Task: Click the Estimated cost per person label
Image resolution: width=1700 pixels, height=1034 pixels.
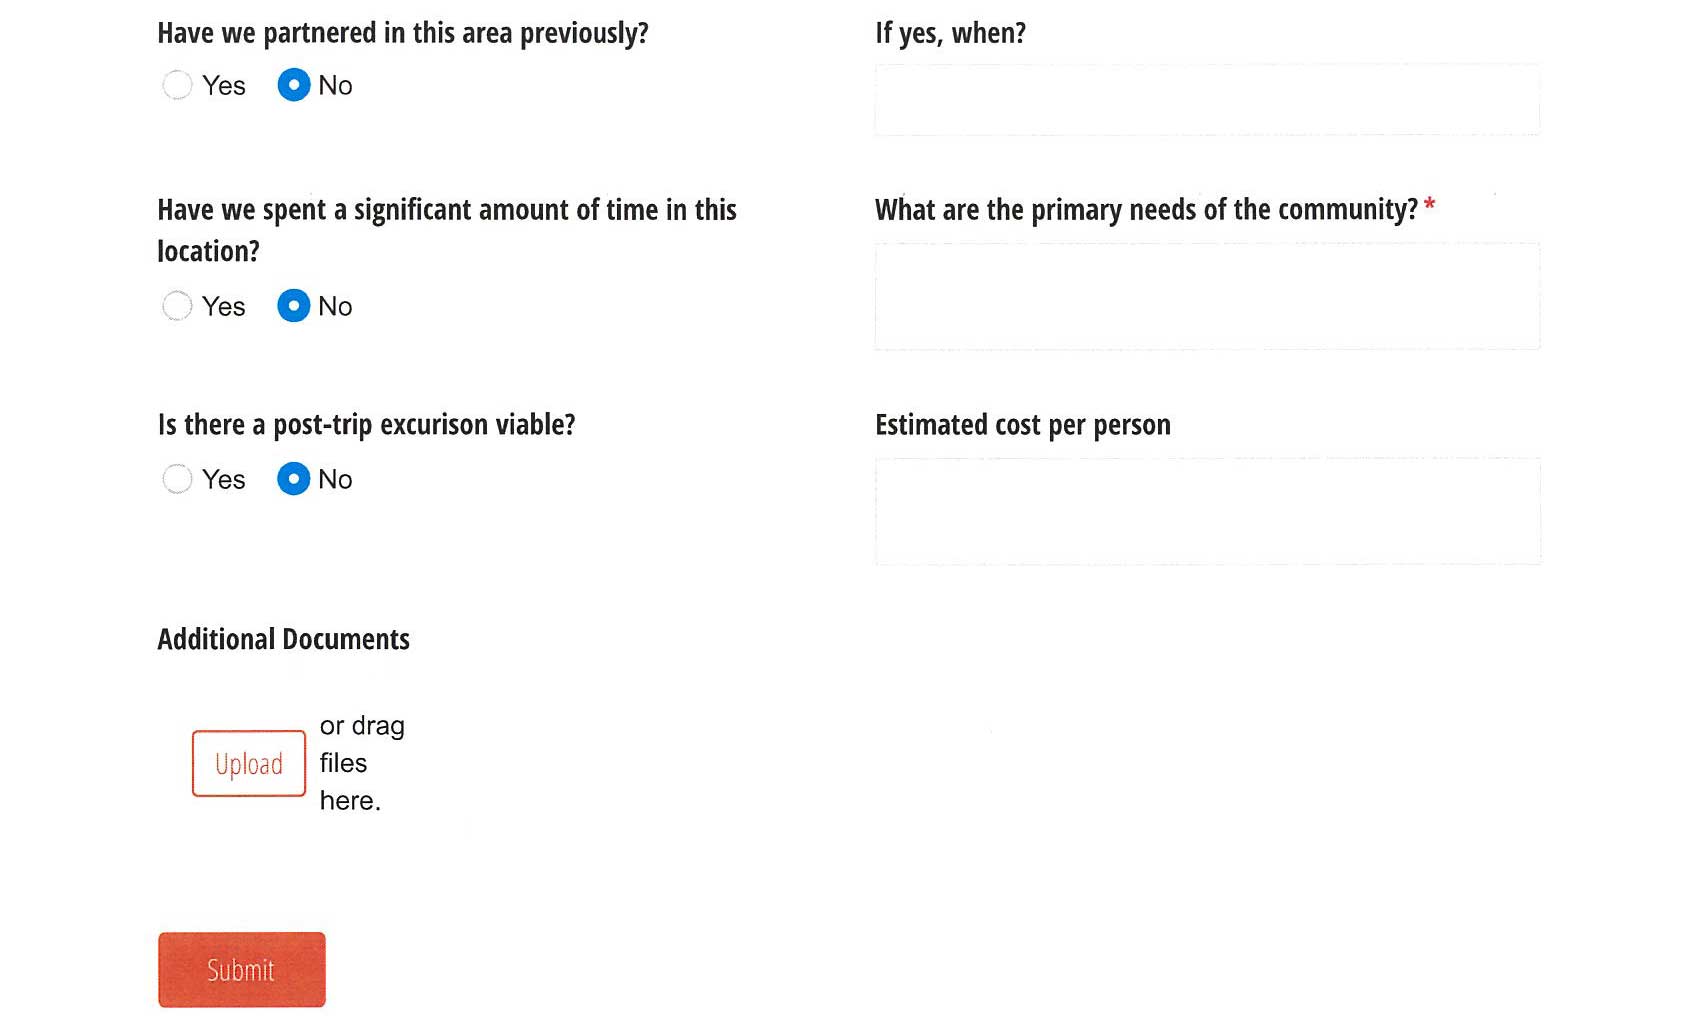Action: pyautogui.click(x=1023, y=425)
